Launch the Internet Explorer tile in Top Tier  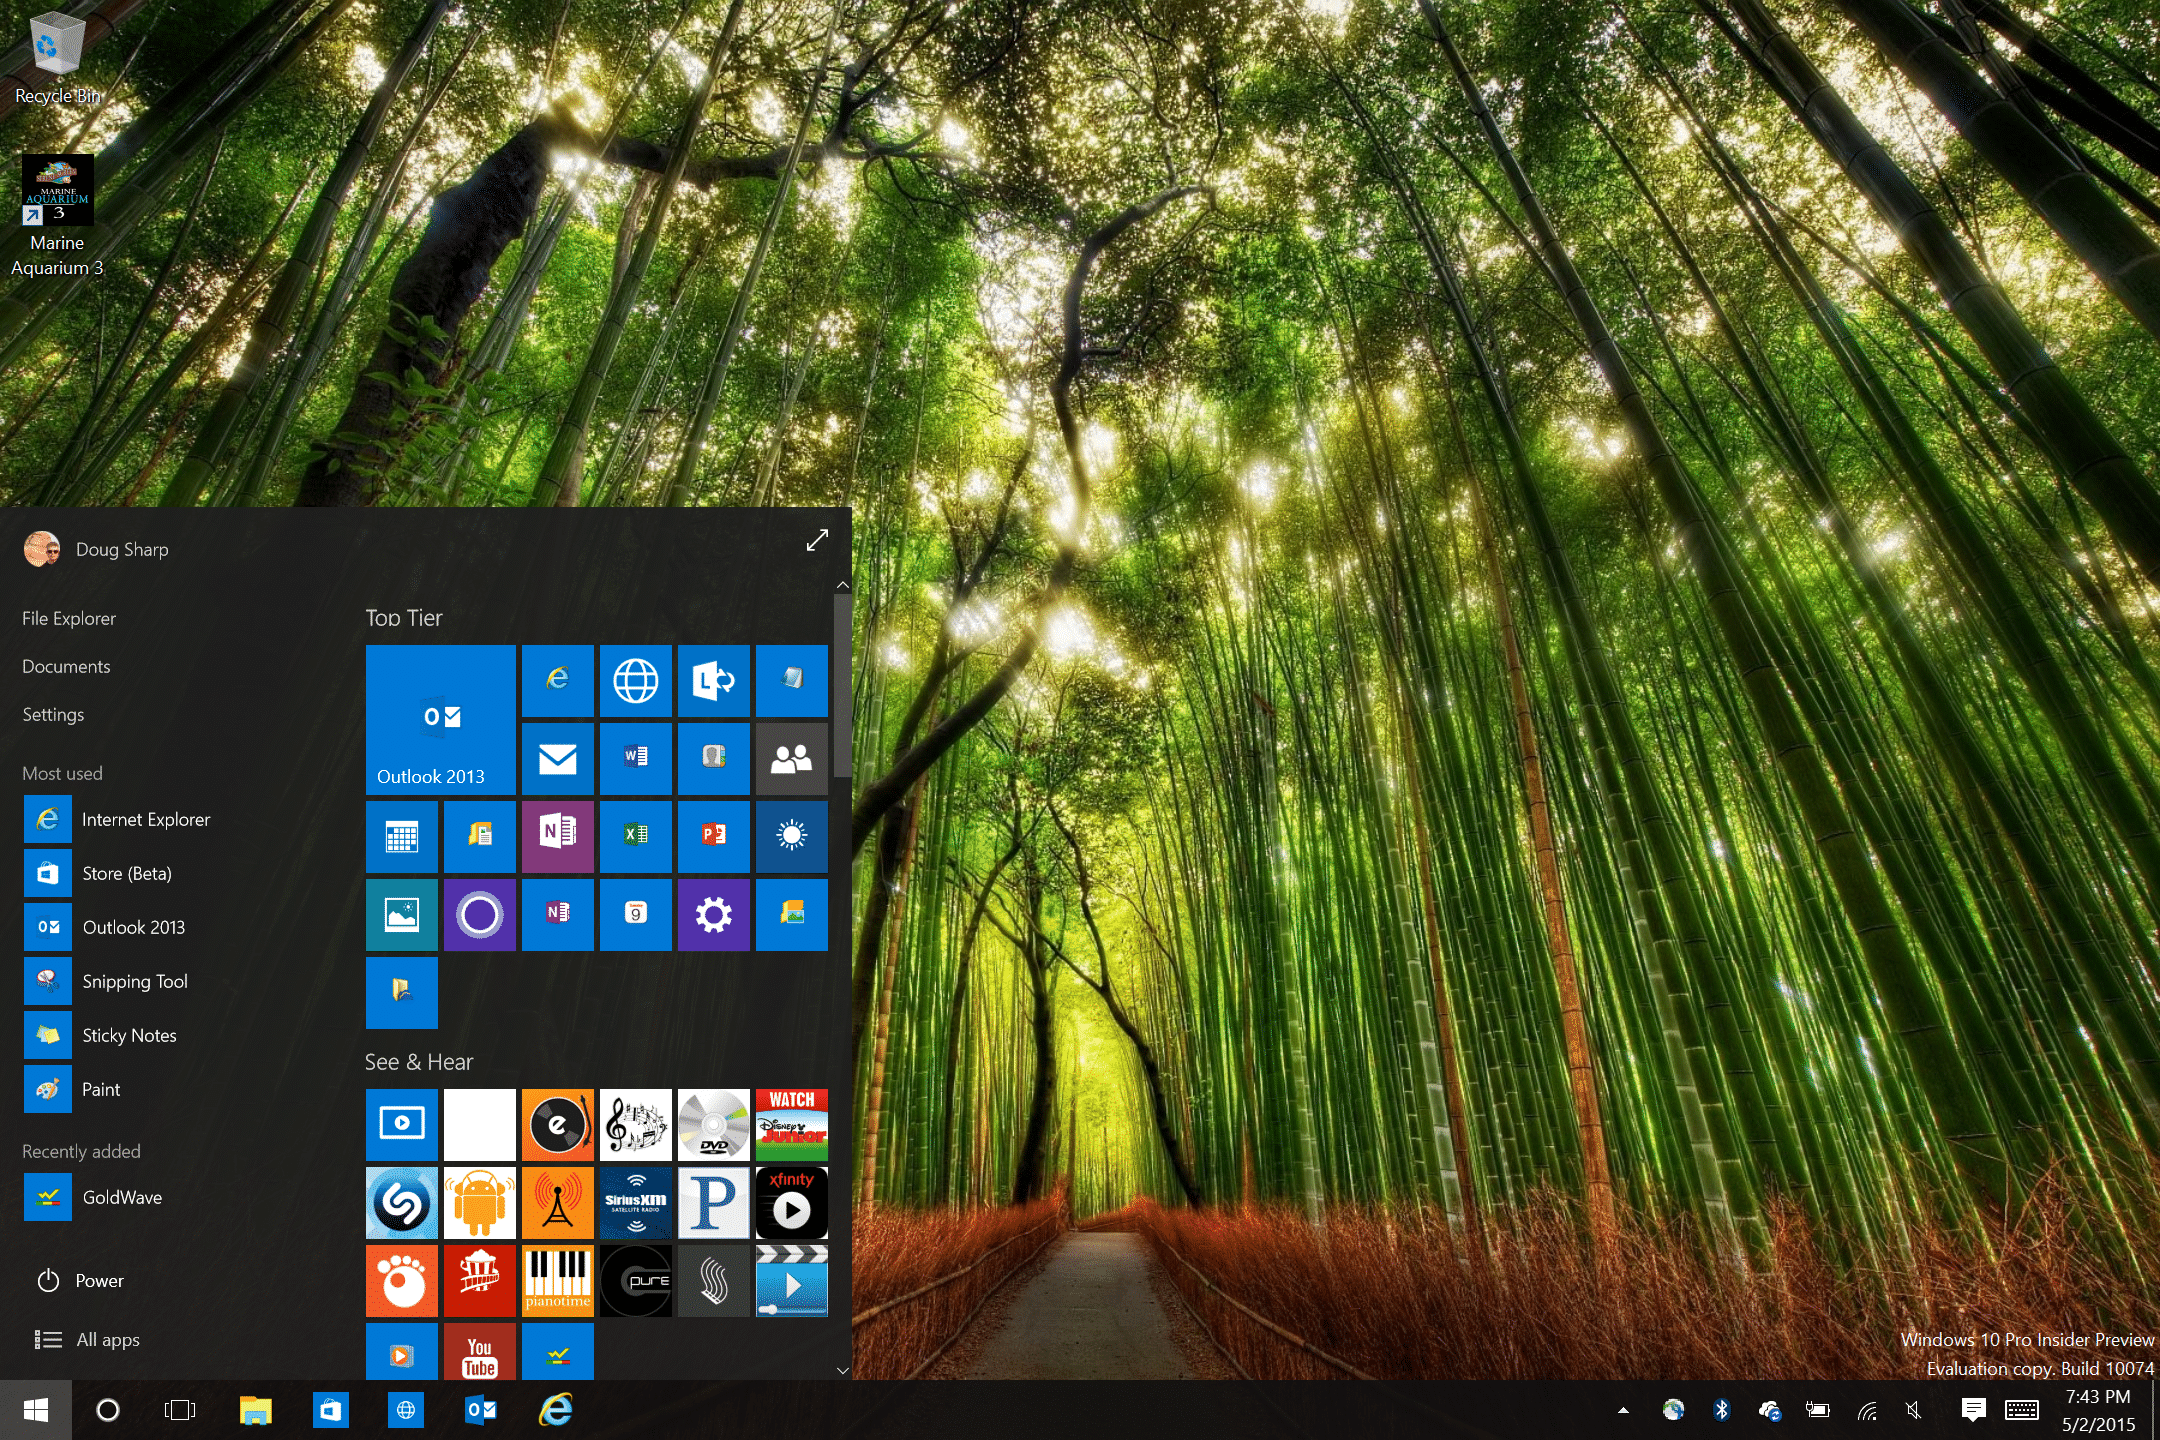click(557, 681)
